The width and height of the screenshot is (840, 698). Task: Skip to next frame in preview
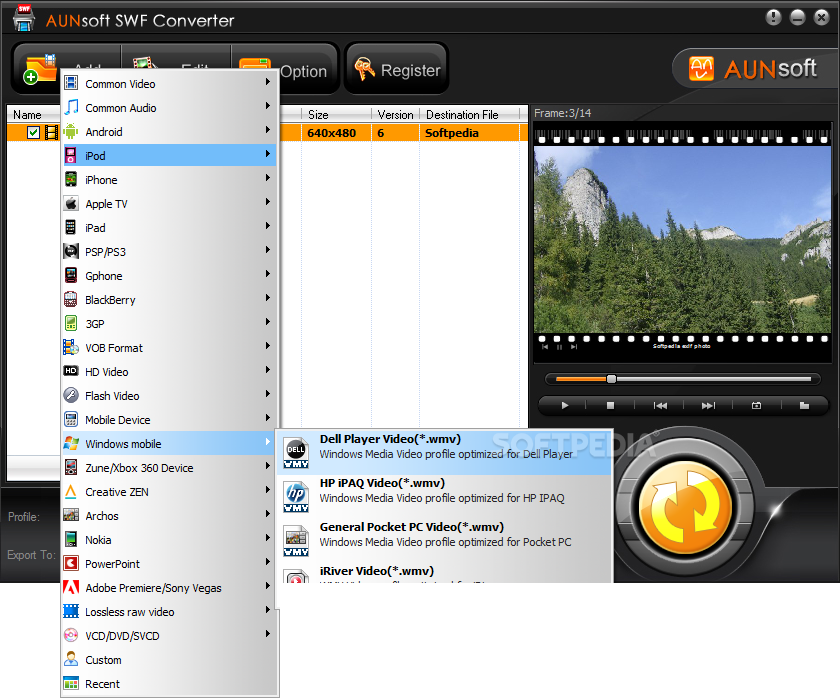pos(708,406)
